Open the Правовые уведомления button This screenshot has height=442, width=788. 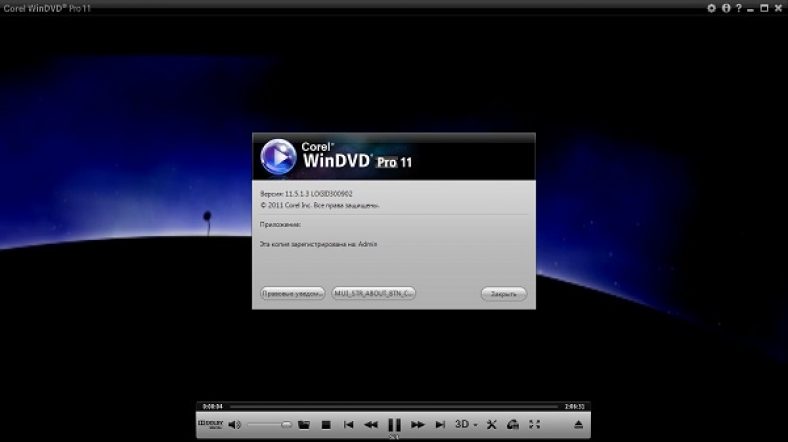(292, 293)
